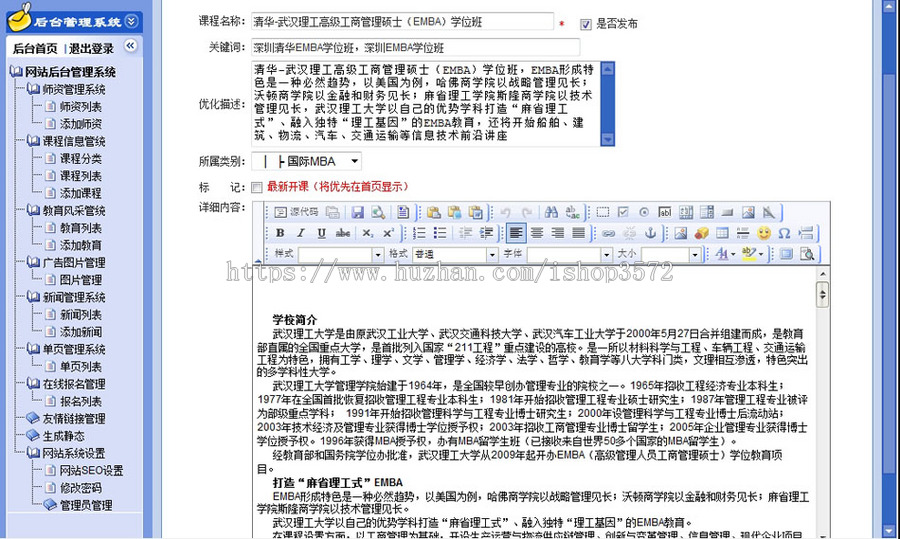The height and width of the screenshot is (539, 900).
Task: Insert a numbered list
Action: [419, 233]
